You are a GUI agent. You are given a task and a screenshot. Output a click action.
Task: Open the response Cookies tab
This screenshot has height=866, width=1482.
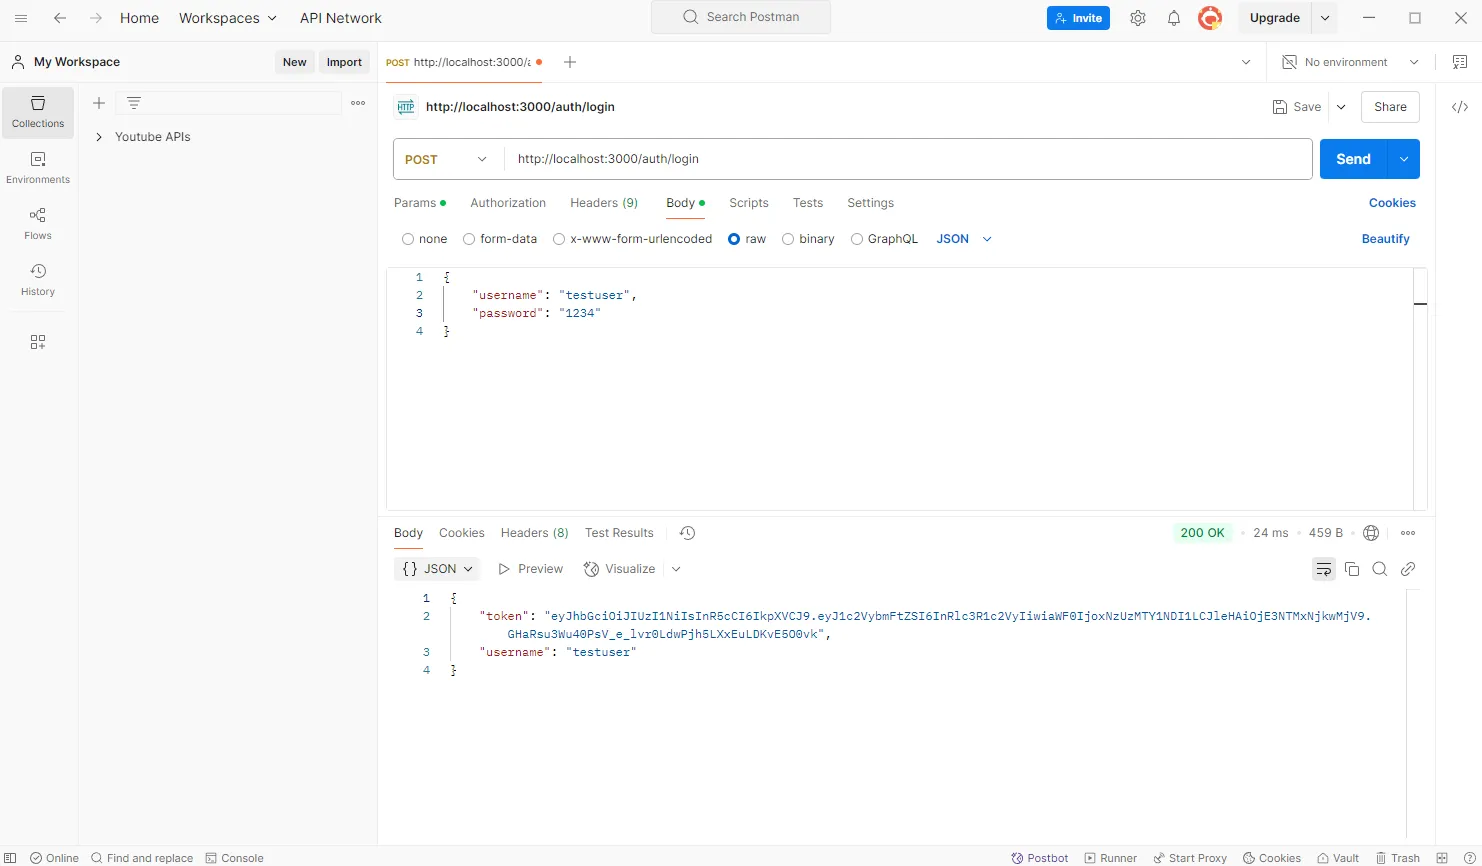tap(461, 533)
